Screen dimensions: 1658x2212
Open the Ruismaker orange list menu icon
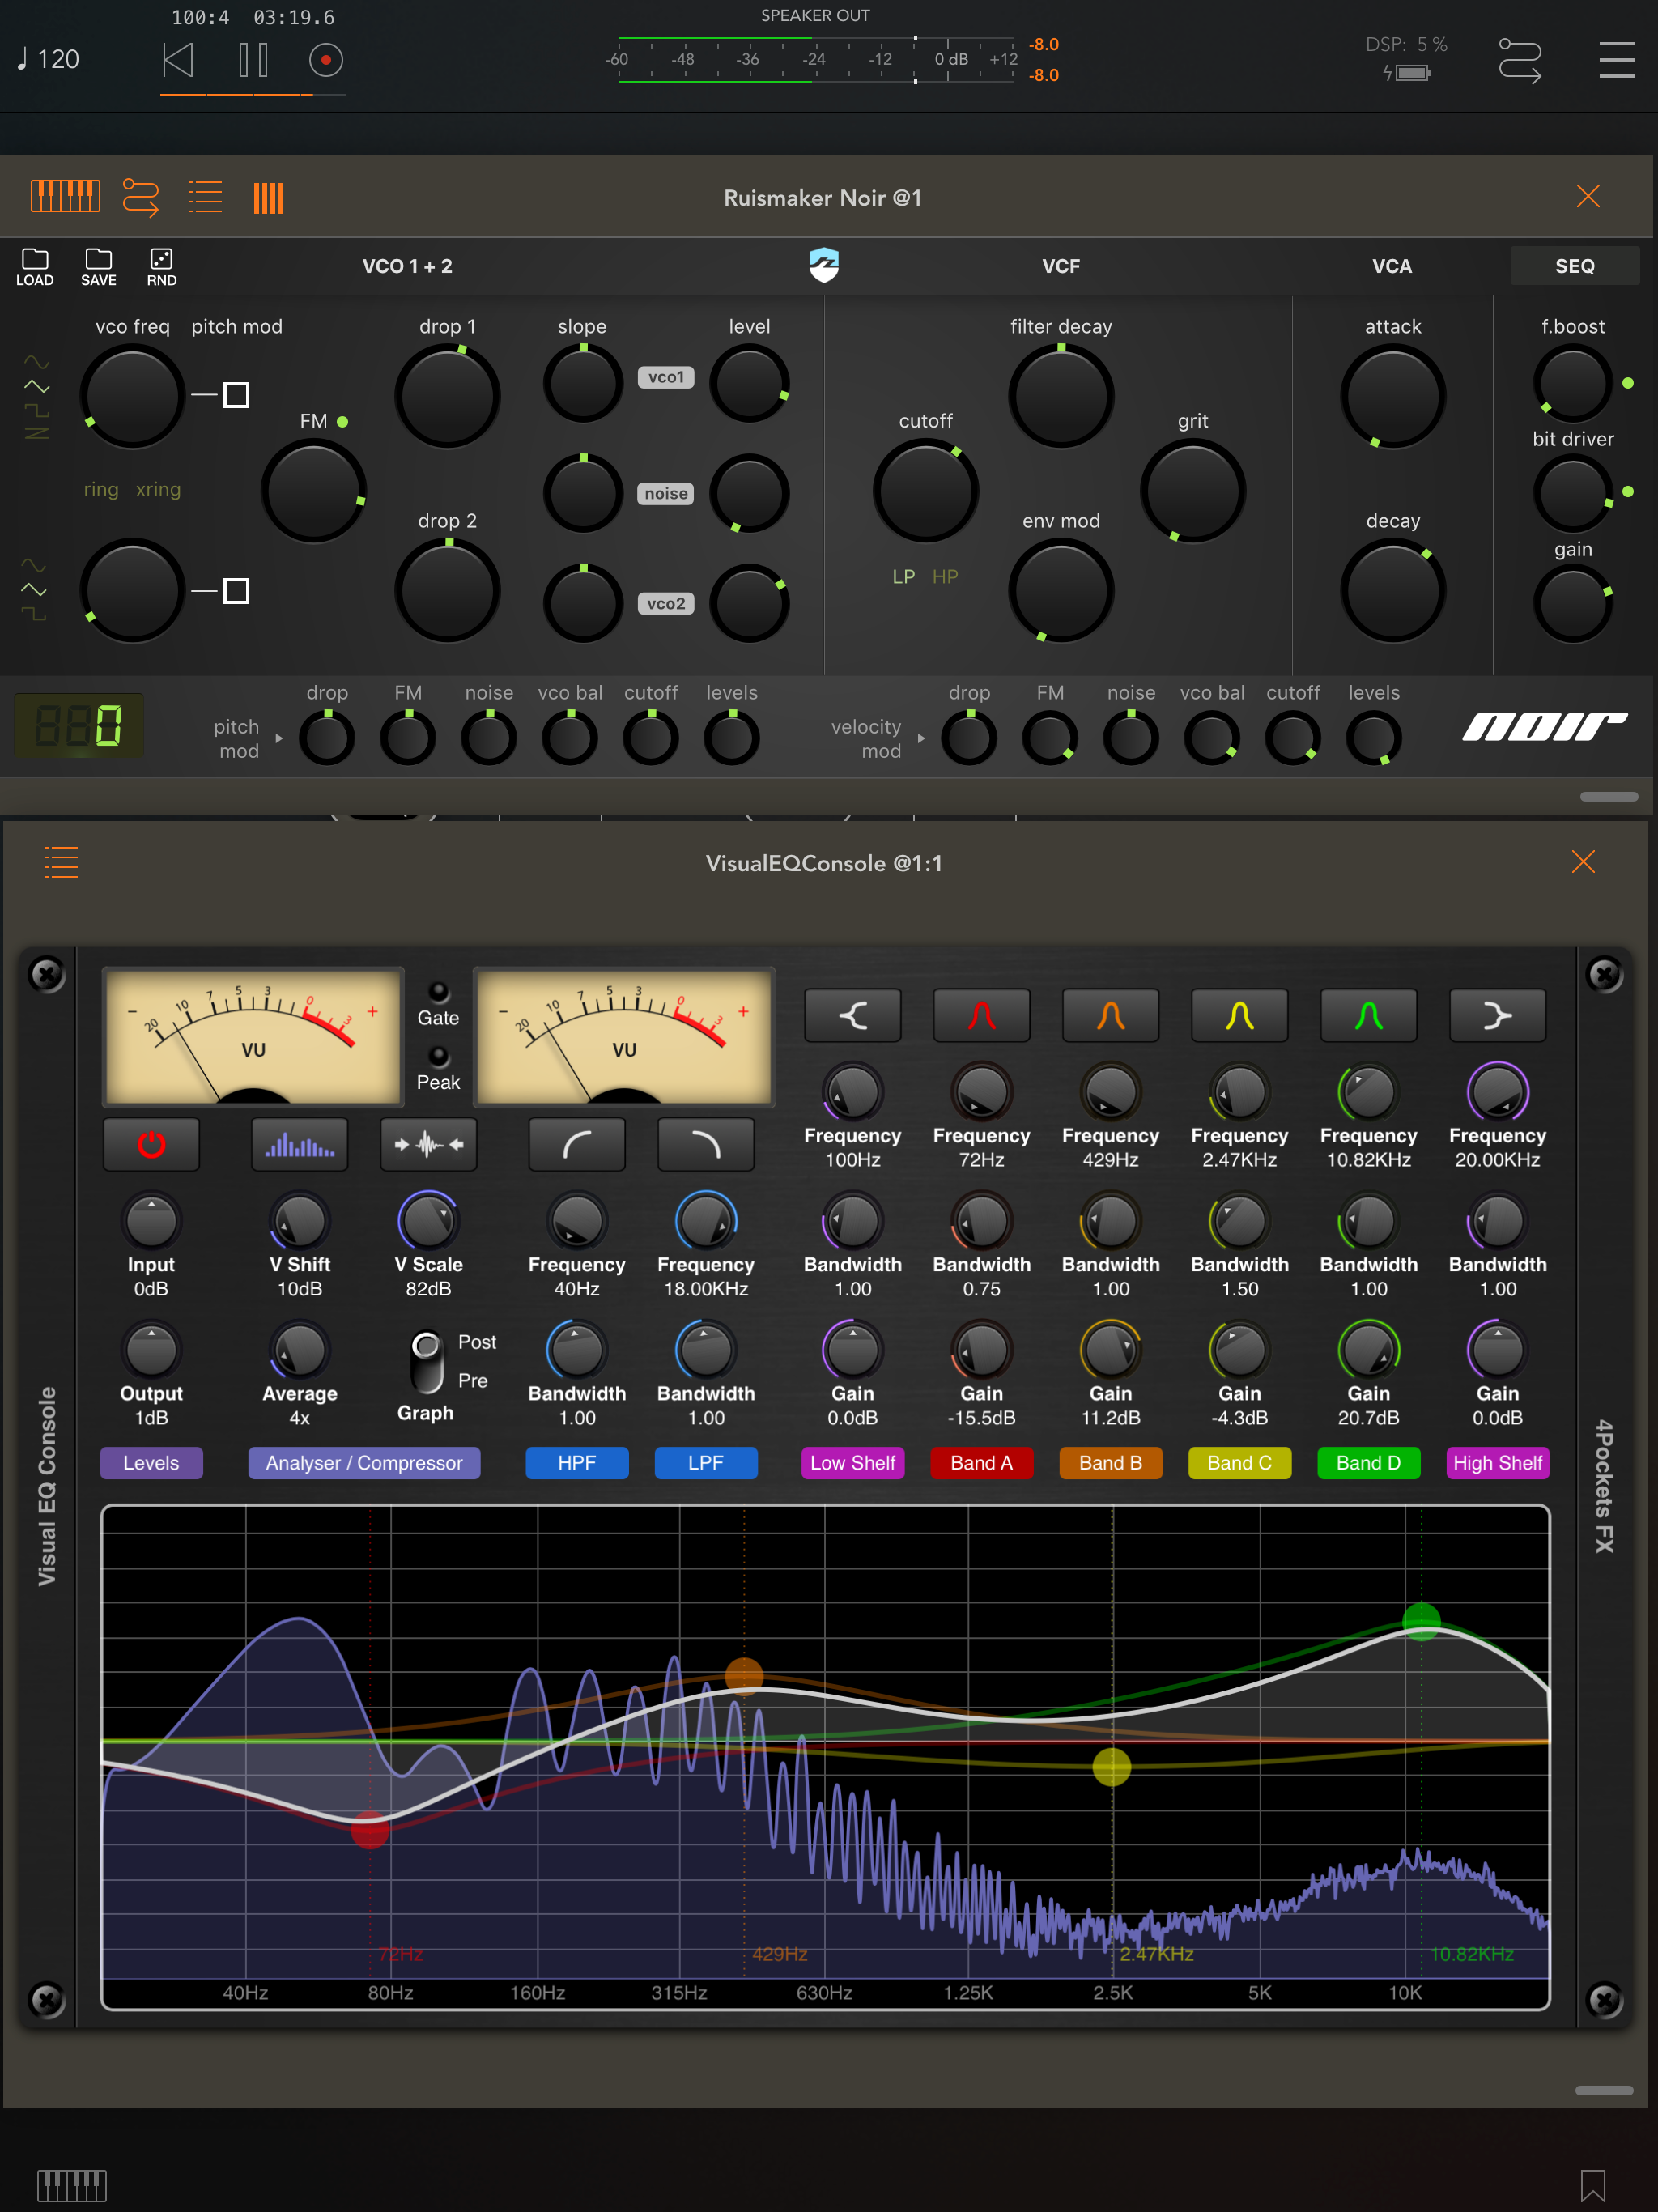[205, 196]
